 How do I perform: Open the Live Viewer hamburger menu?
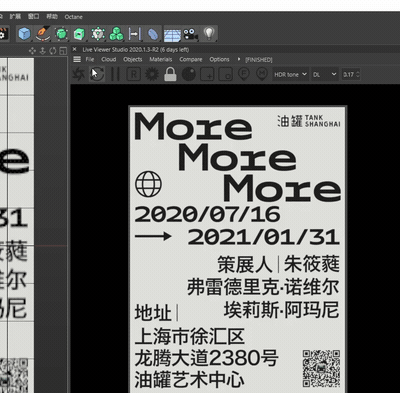point(77,59)
